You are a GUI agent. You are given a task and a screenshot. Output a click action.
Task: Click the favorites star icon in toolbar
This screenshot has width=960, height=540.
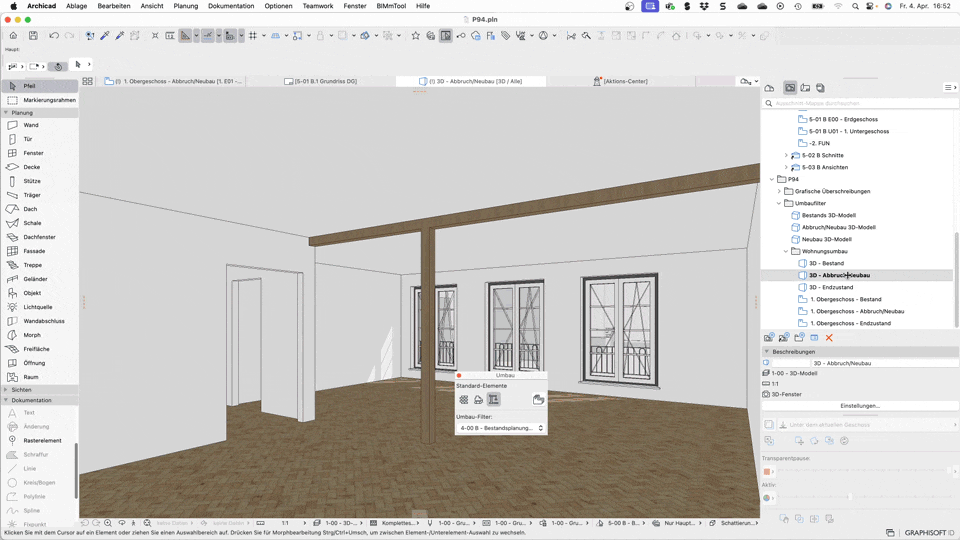coord(416,36)
